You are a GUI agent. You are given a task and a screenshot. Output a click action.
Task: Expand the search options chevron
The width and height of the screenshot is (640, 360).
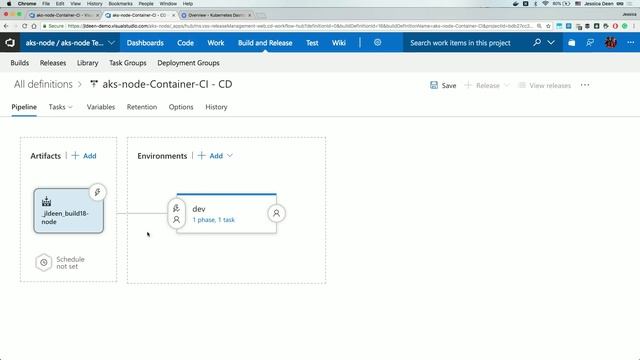[551, 42]
